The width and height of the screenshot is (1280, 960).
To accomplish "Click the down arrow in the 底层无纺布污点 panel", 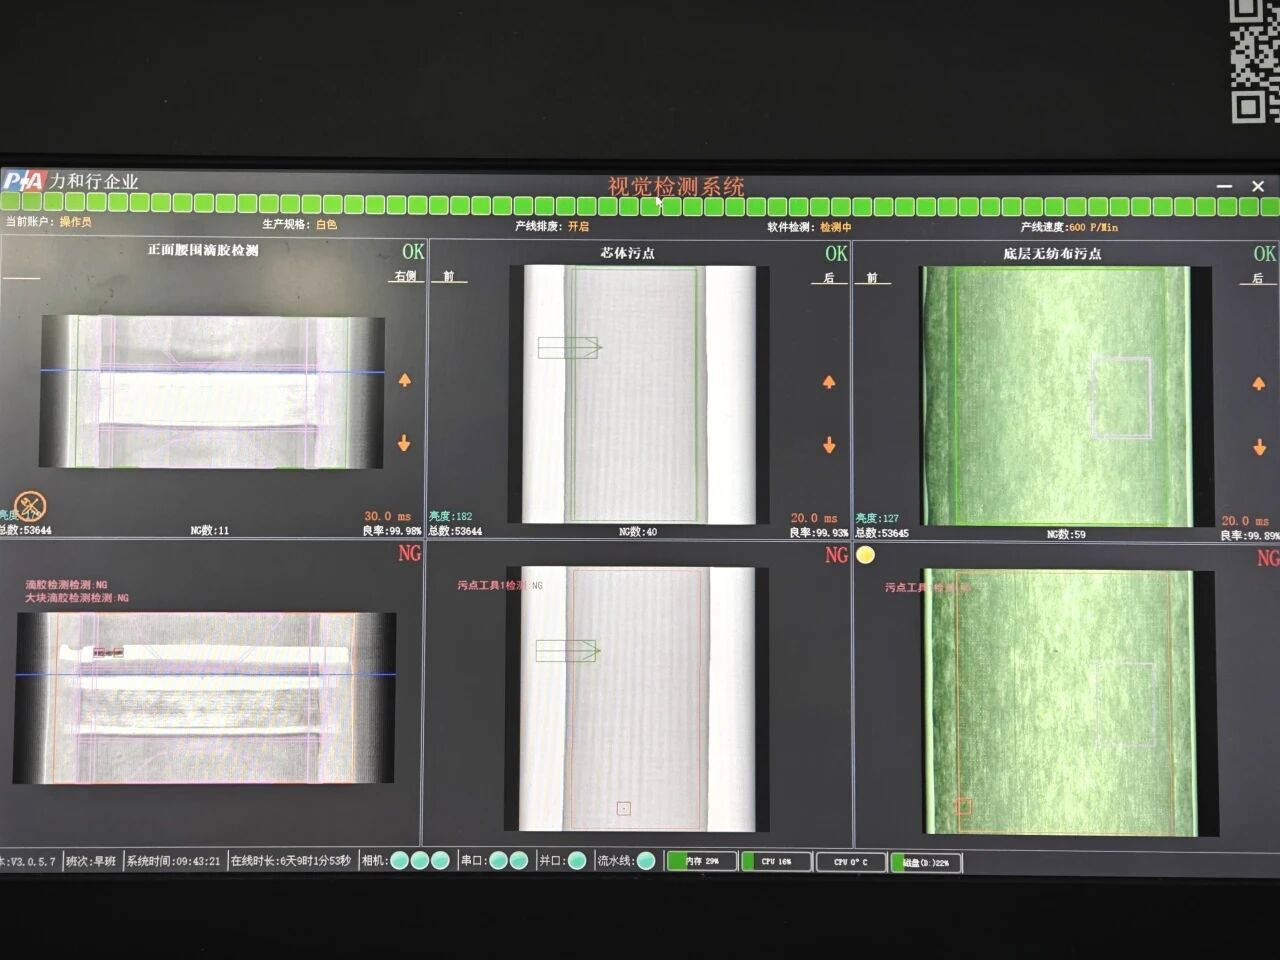I will [x=1259, y=448].
